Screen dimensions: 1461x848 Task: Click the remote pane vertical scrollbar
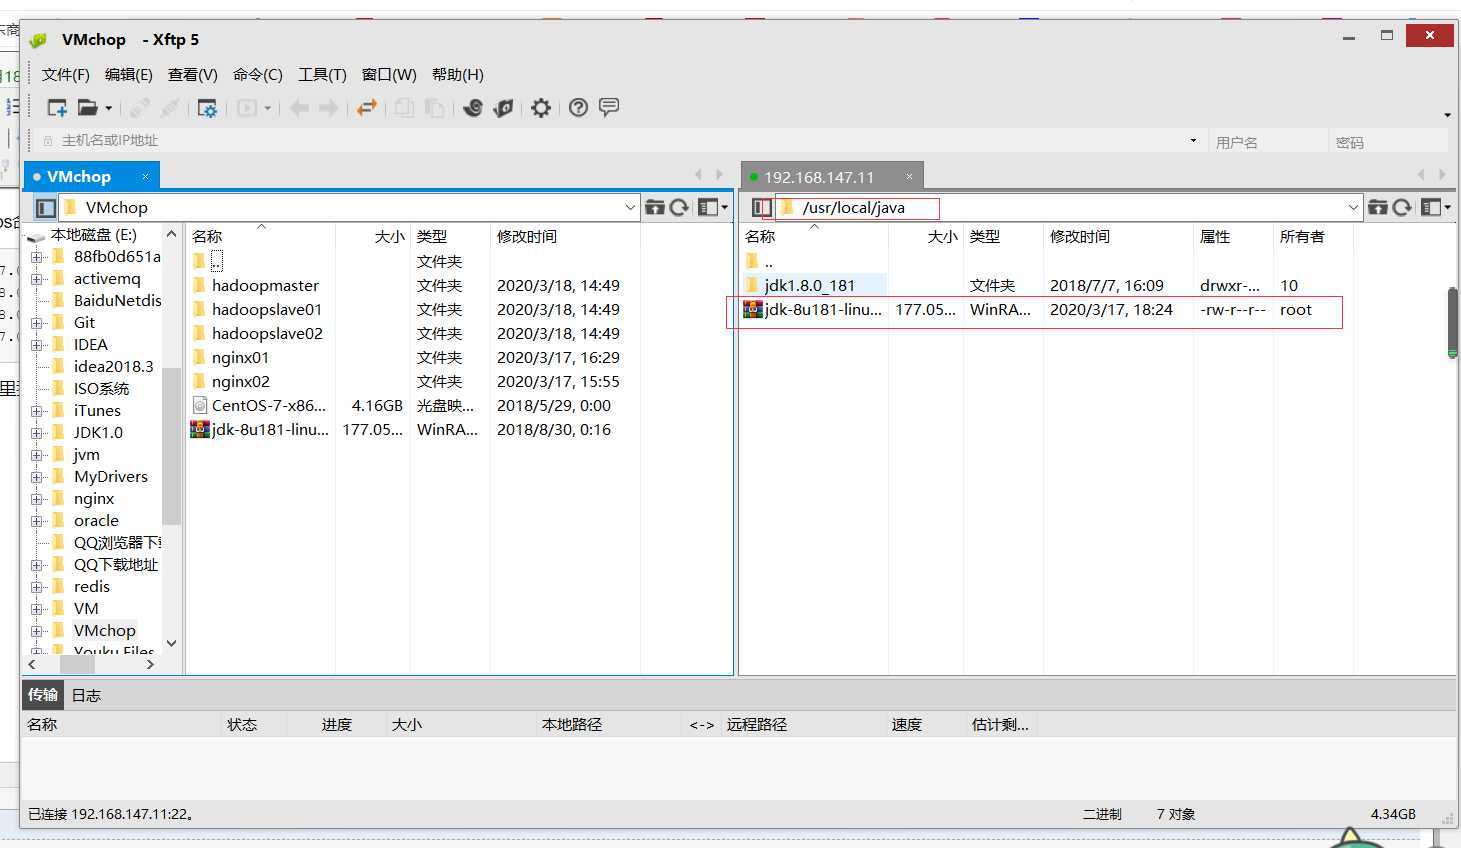point(1452,323)
